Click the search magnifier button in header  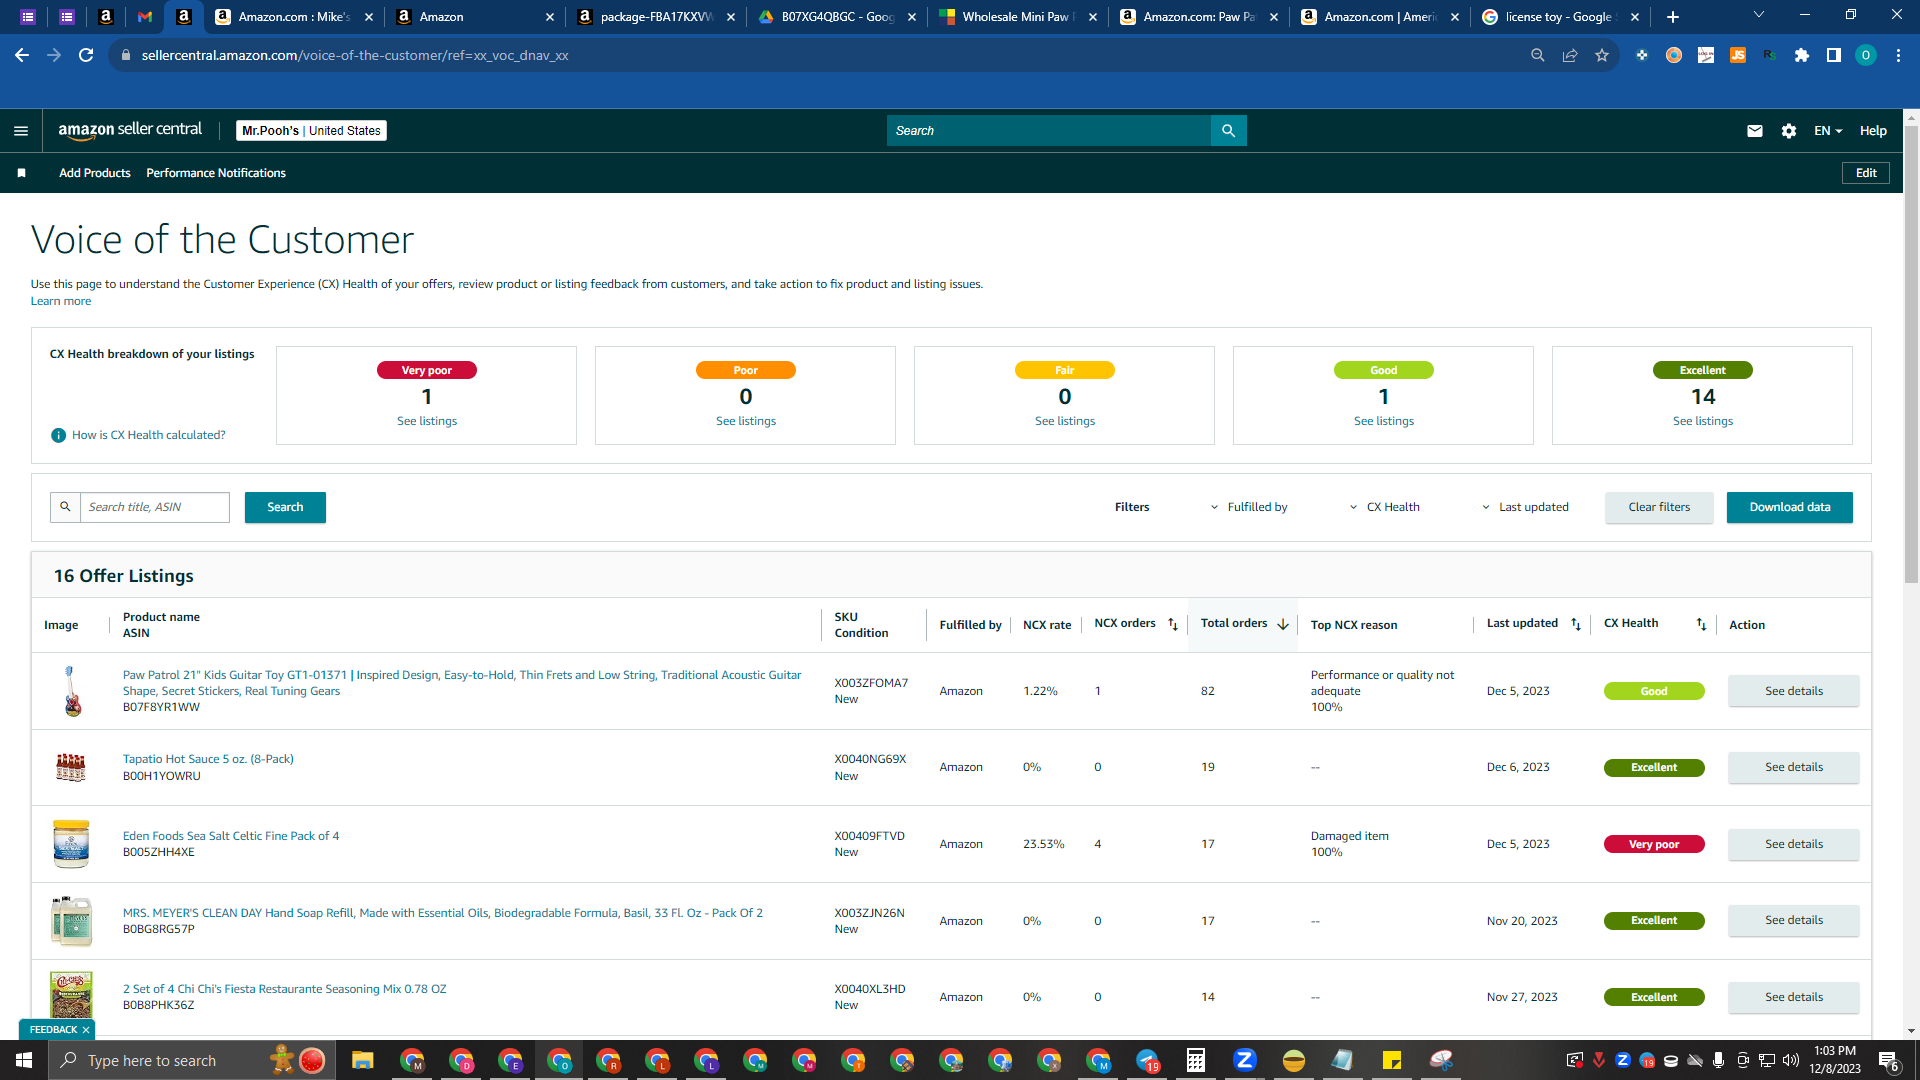click(x=1228, y=131)
